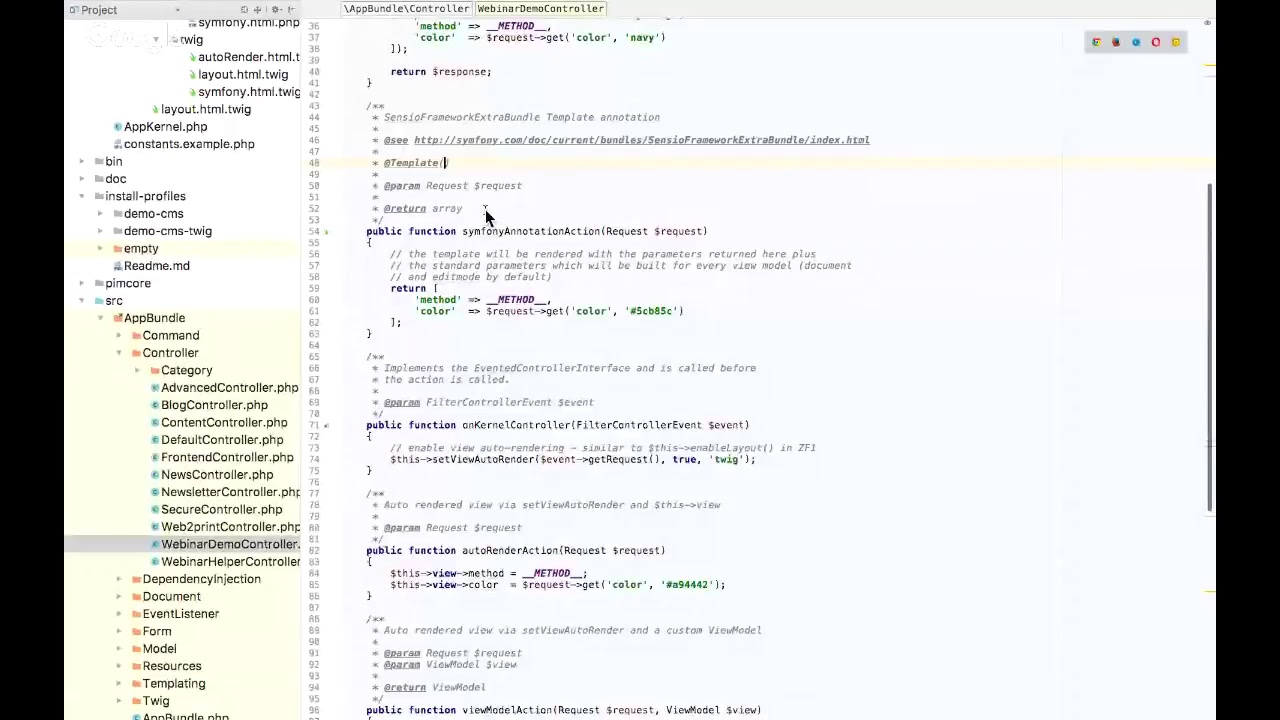Open preview in Opera browser icon
This screenshot has width=1280, height=720.
(1156, 42)
